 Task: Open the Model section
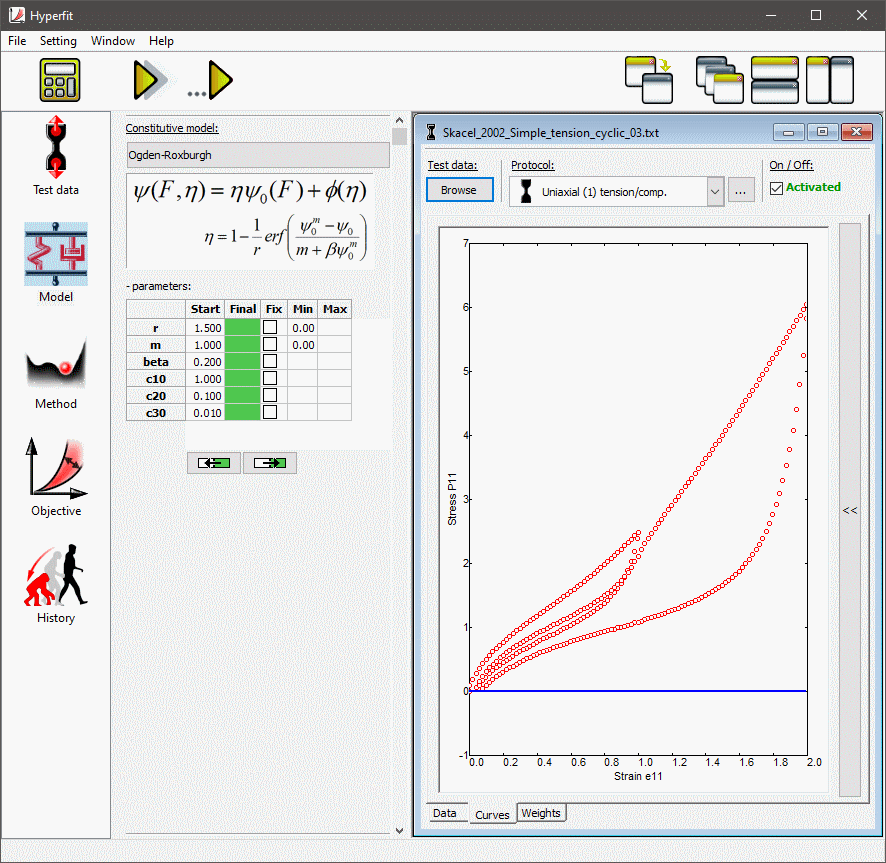[x=56, y=263]
